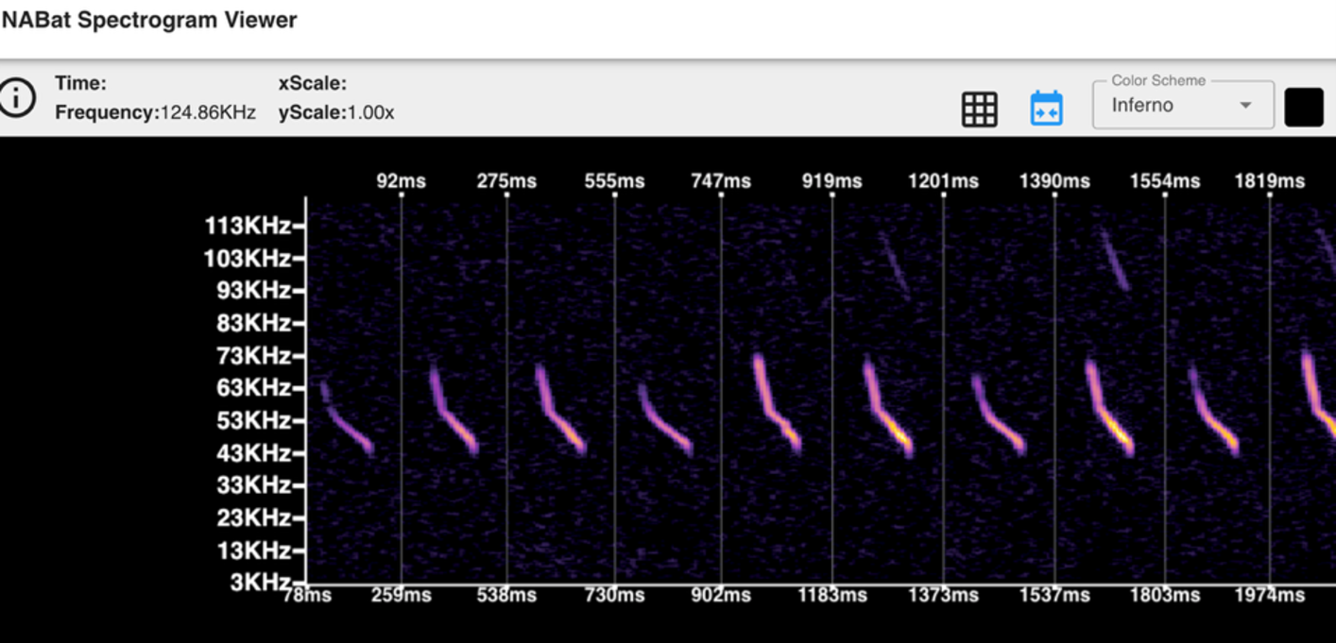Click the 13KHz frequency axis label

(254, 551)
